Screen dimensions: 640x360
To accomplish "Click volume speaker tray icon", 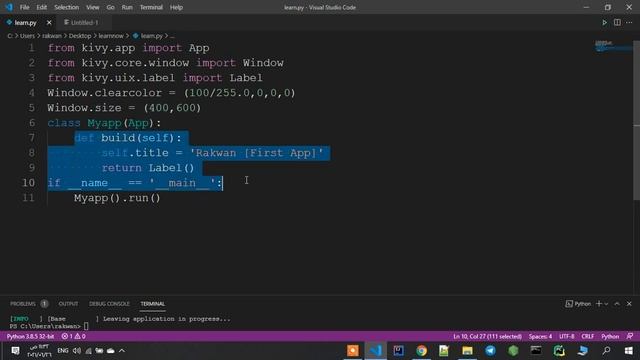I will 77,351.
